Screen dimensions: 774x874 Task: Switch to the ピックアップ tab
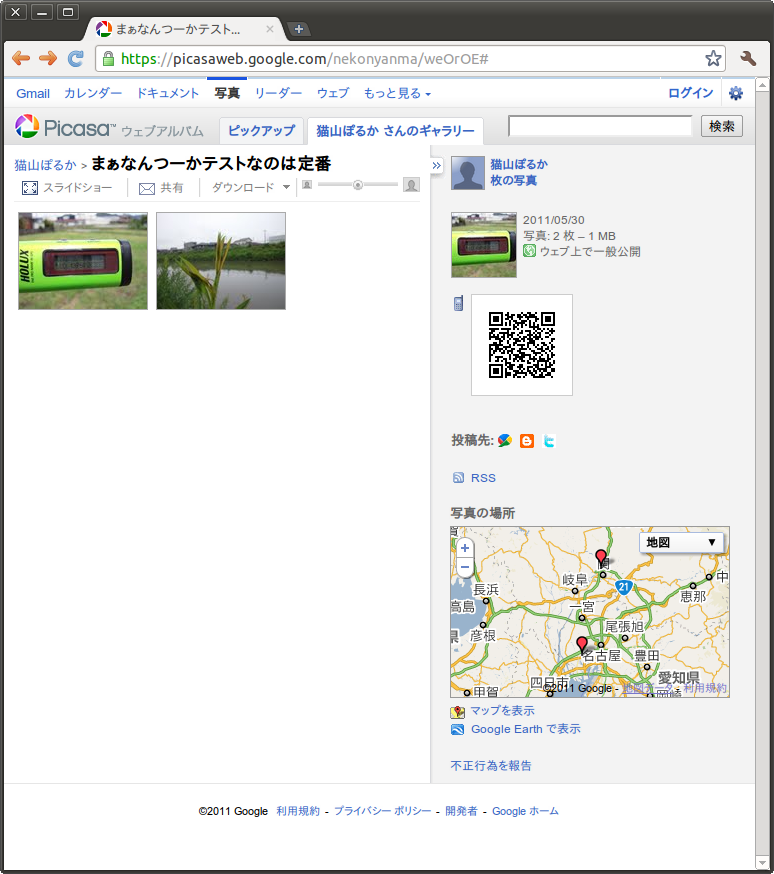coord(261,131)
